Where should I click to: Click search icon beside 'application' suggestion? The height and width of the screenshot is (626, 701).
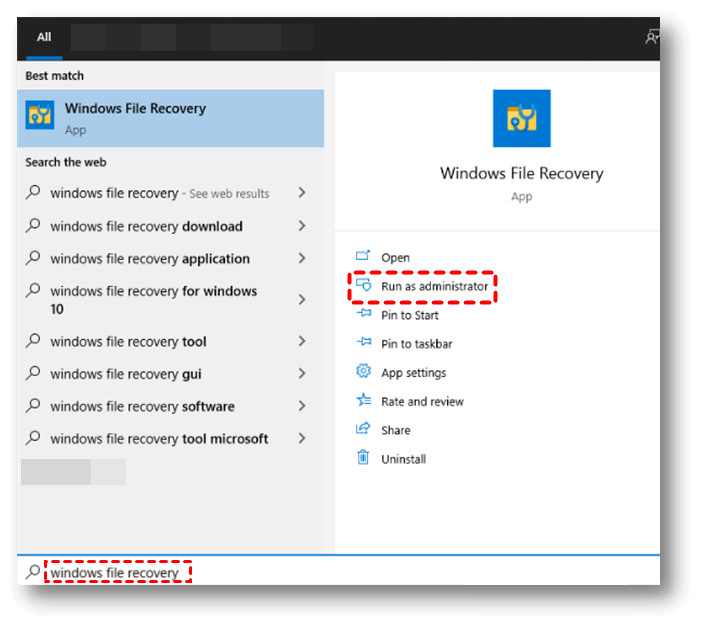tap(33, 258)
